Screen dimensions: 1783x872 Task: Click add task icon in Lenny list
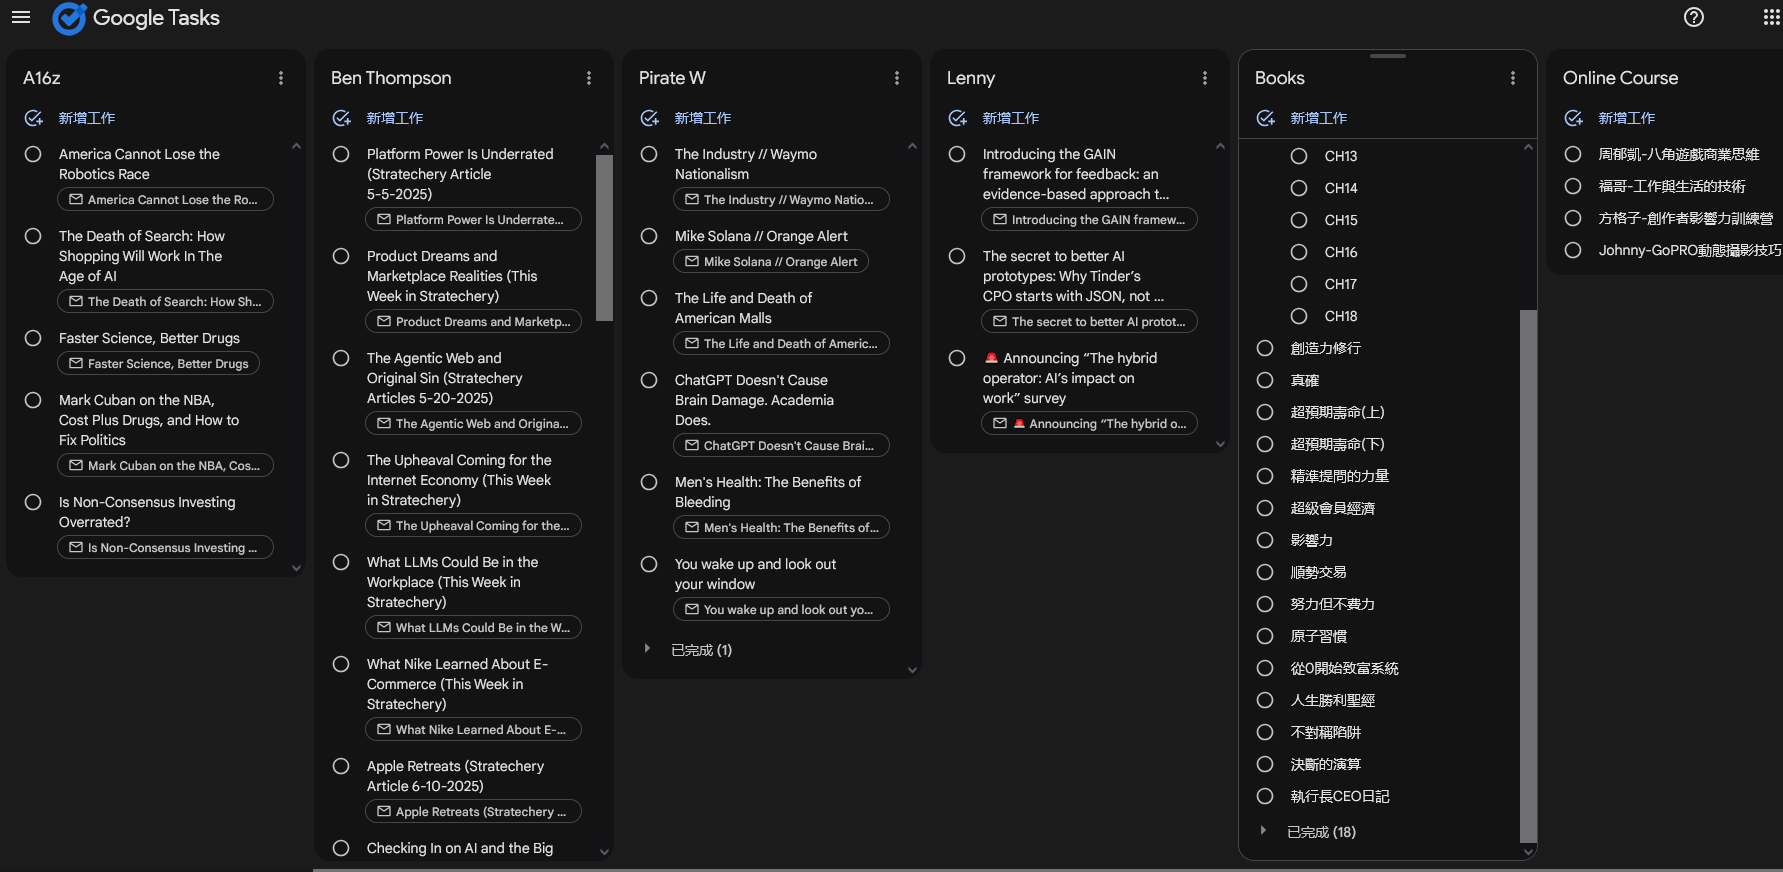[958, 118]
